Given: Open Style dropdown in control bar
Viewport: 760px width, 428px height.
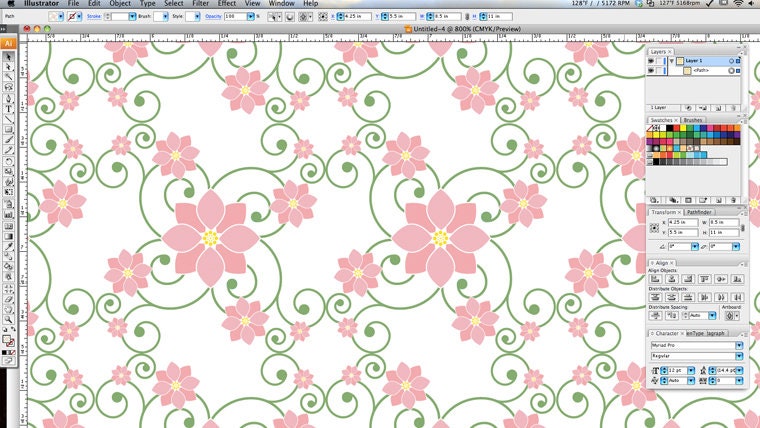Looking at the screenshot, I should tap(197, 16).
